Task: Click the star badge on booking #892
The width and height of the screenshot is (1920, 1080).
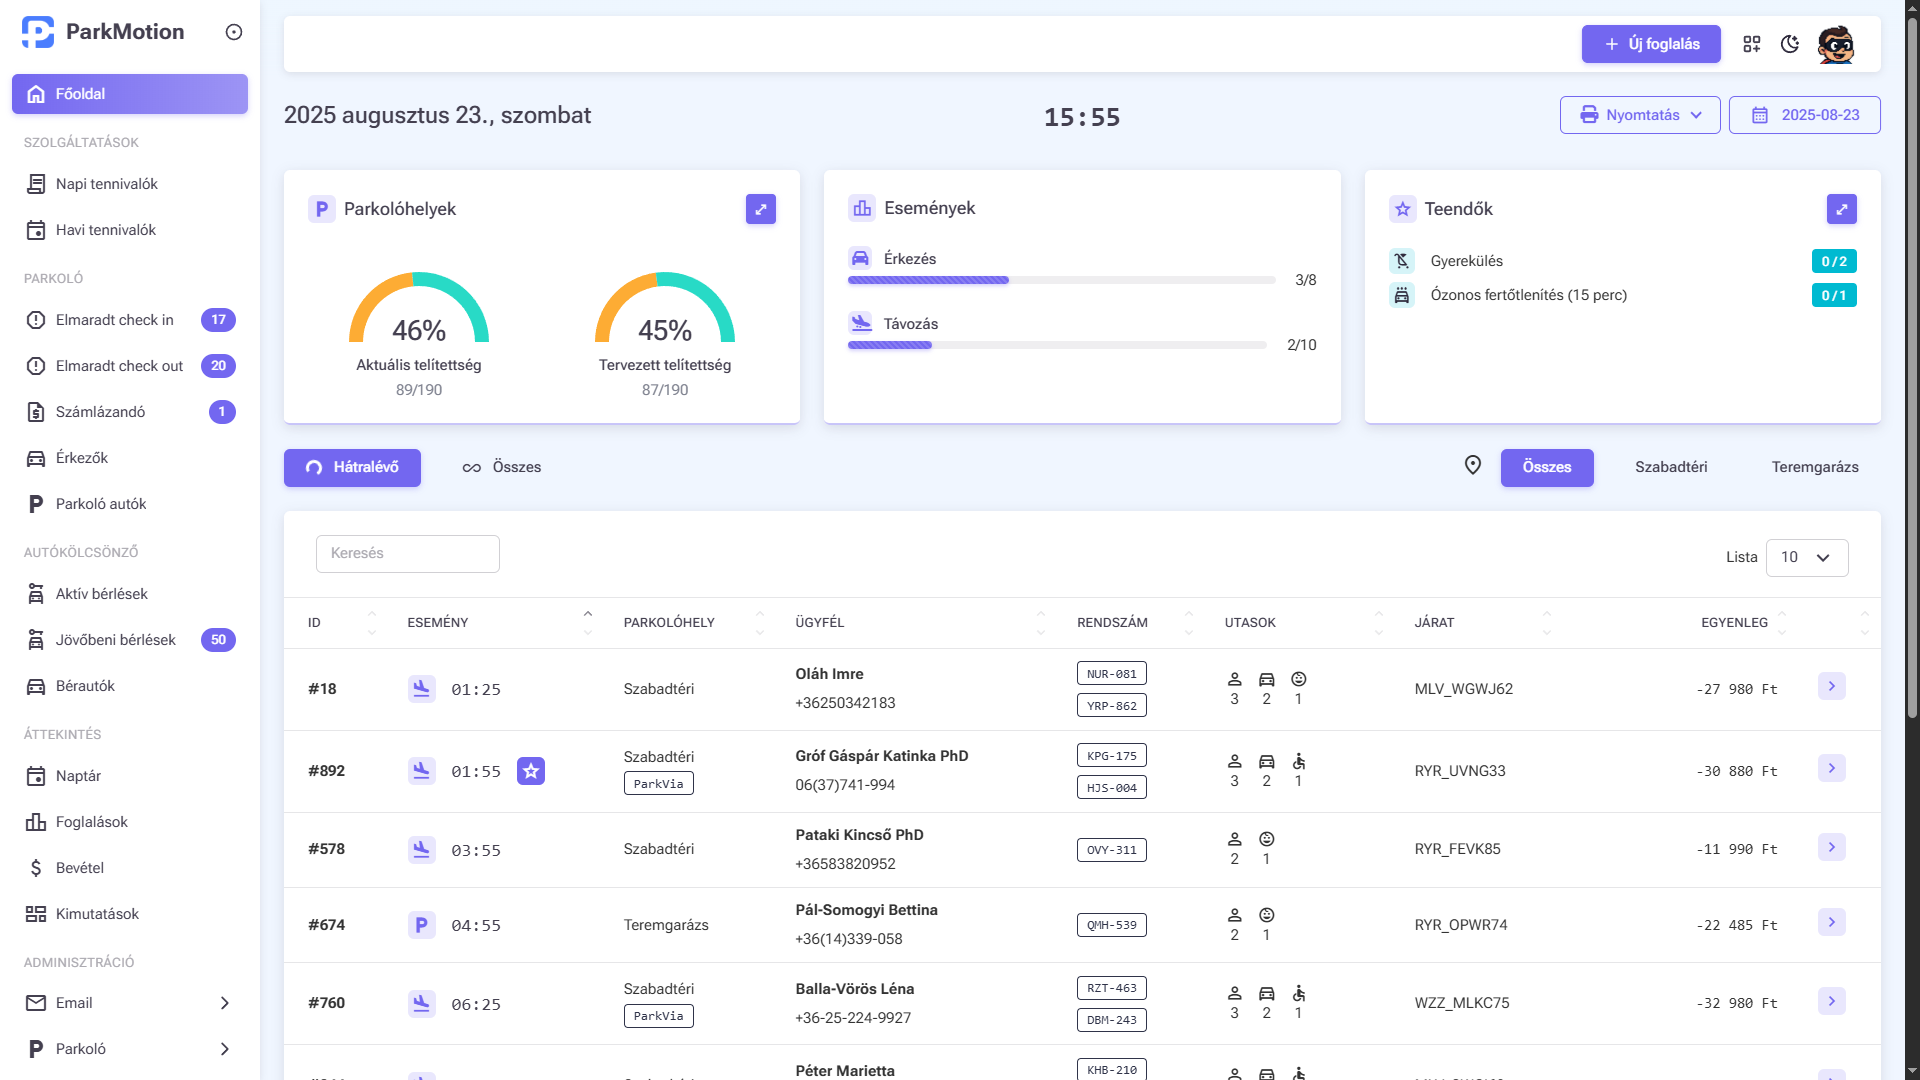Action: tap(531, 771)
